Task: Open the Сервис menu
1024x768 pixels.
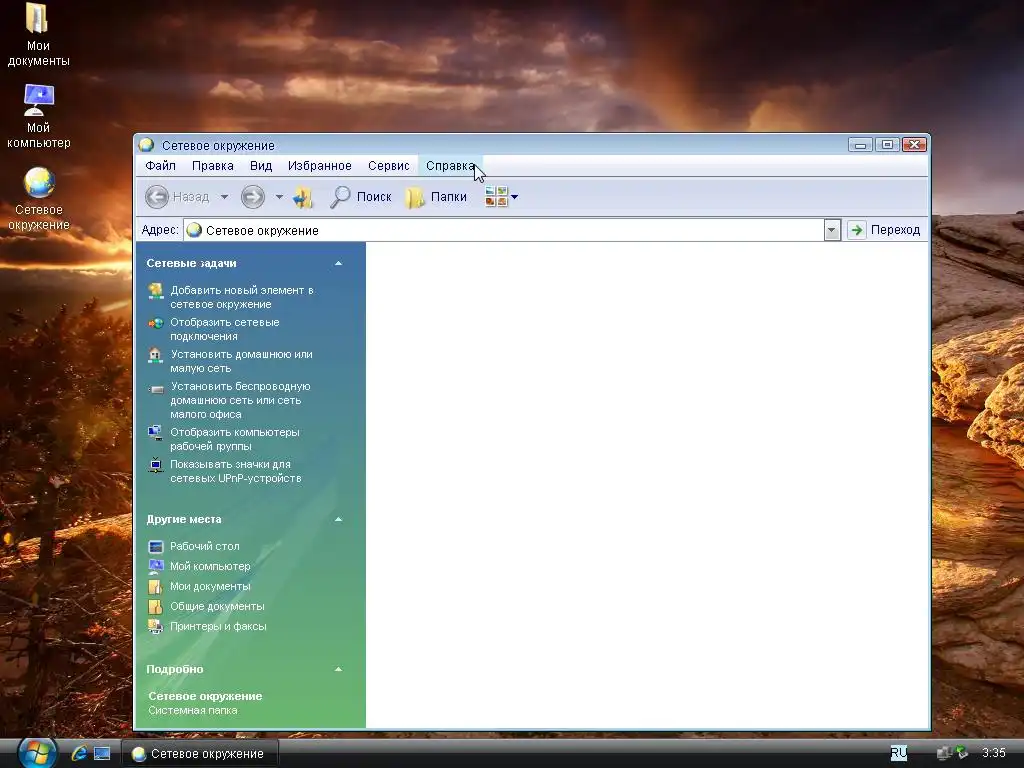Action: click(389, 166)
